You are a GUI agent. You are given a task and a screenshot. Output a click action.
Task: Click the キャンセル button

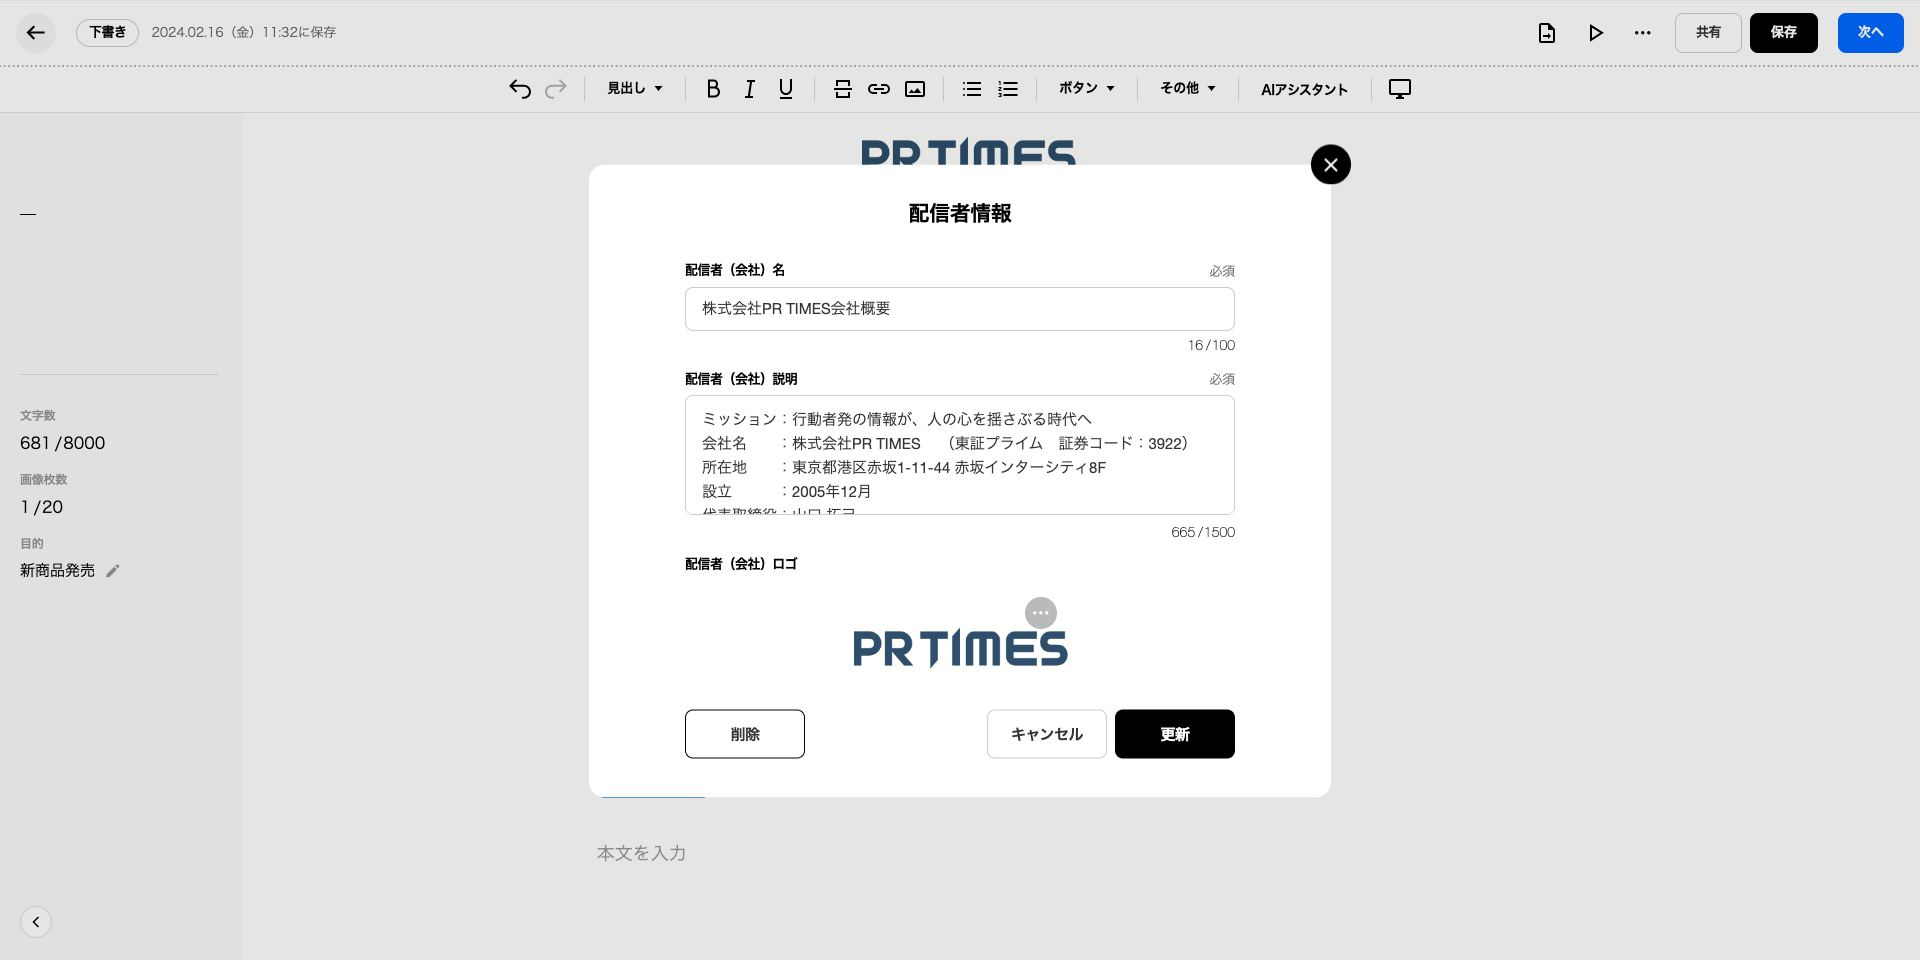pos(1047,734)
